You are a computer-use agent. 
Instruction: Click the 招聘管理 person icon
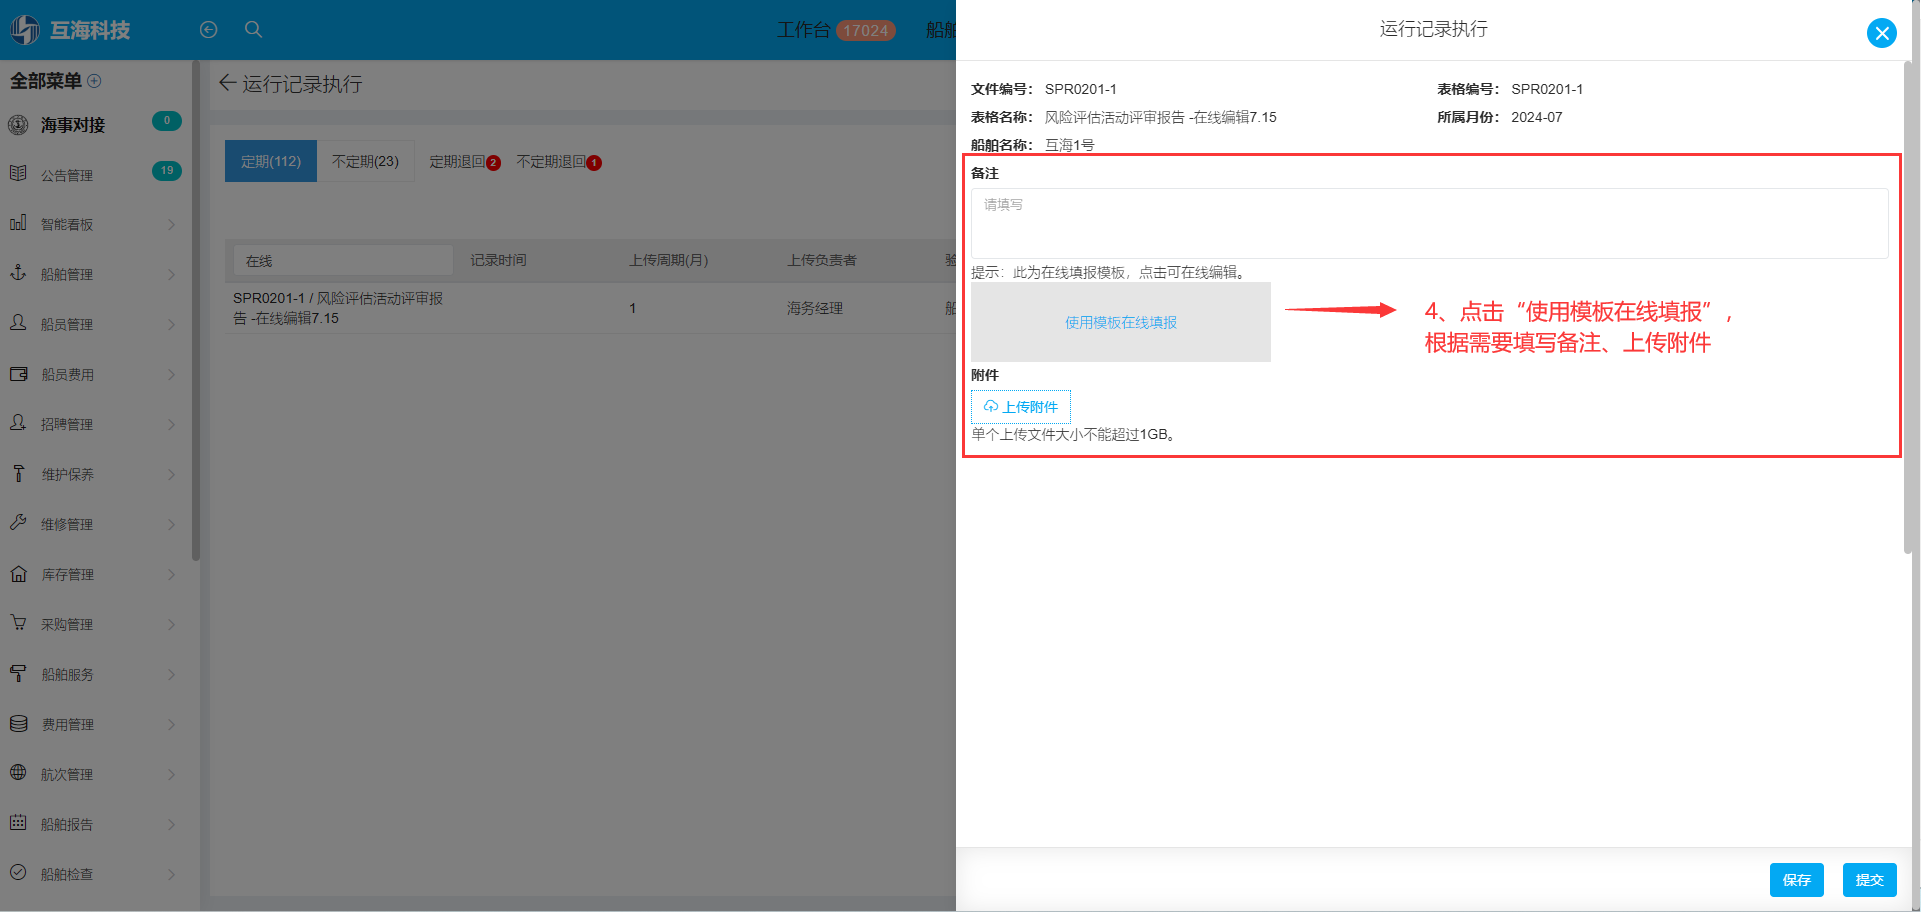18,423
